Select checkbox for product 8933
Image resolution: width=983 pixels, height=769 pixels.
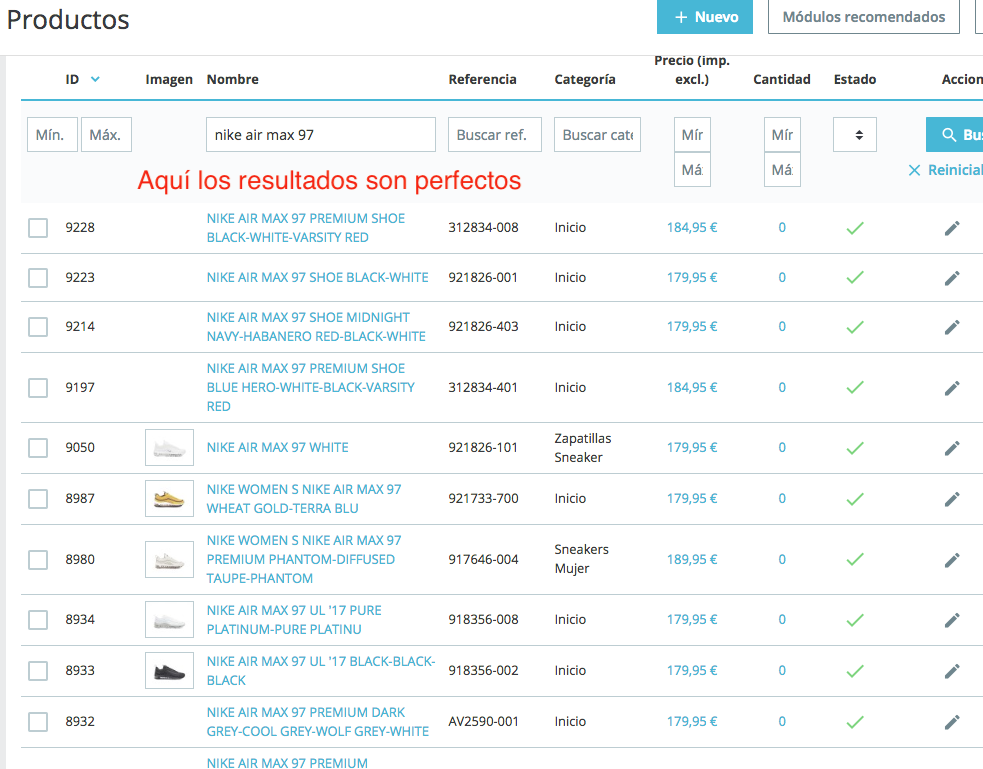pyautogui.click(x=38, y=671)
